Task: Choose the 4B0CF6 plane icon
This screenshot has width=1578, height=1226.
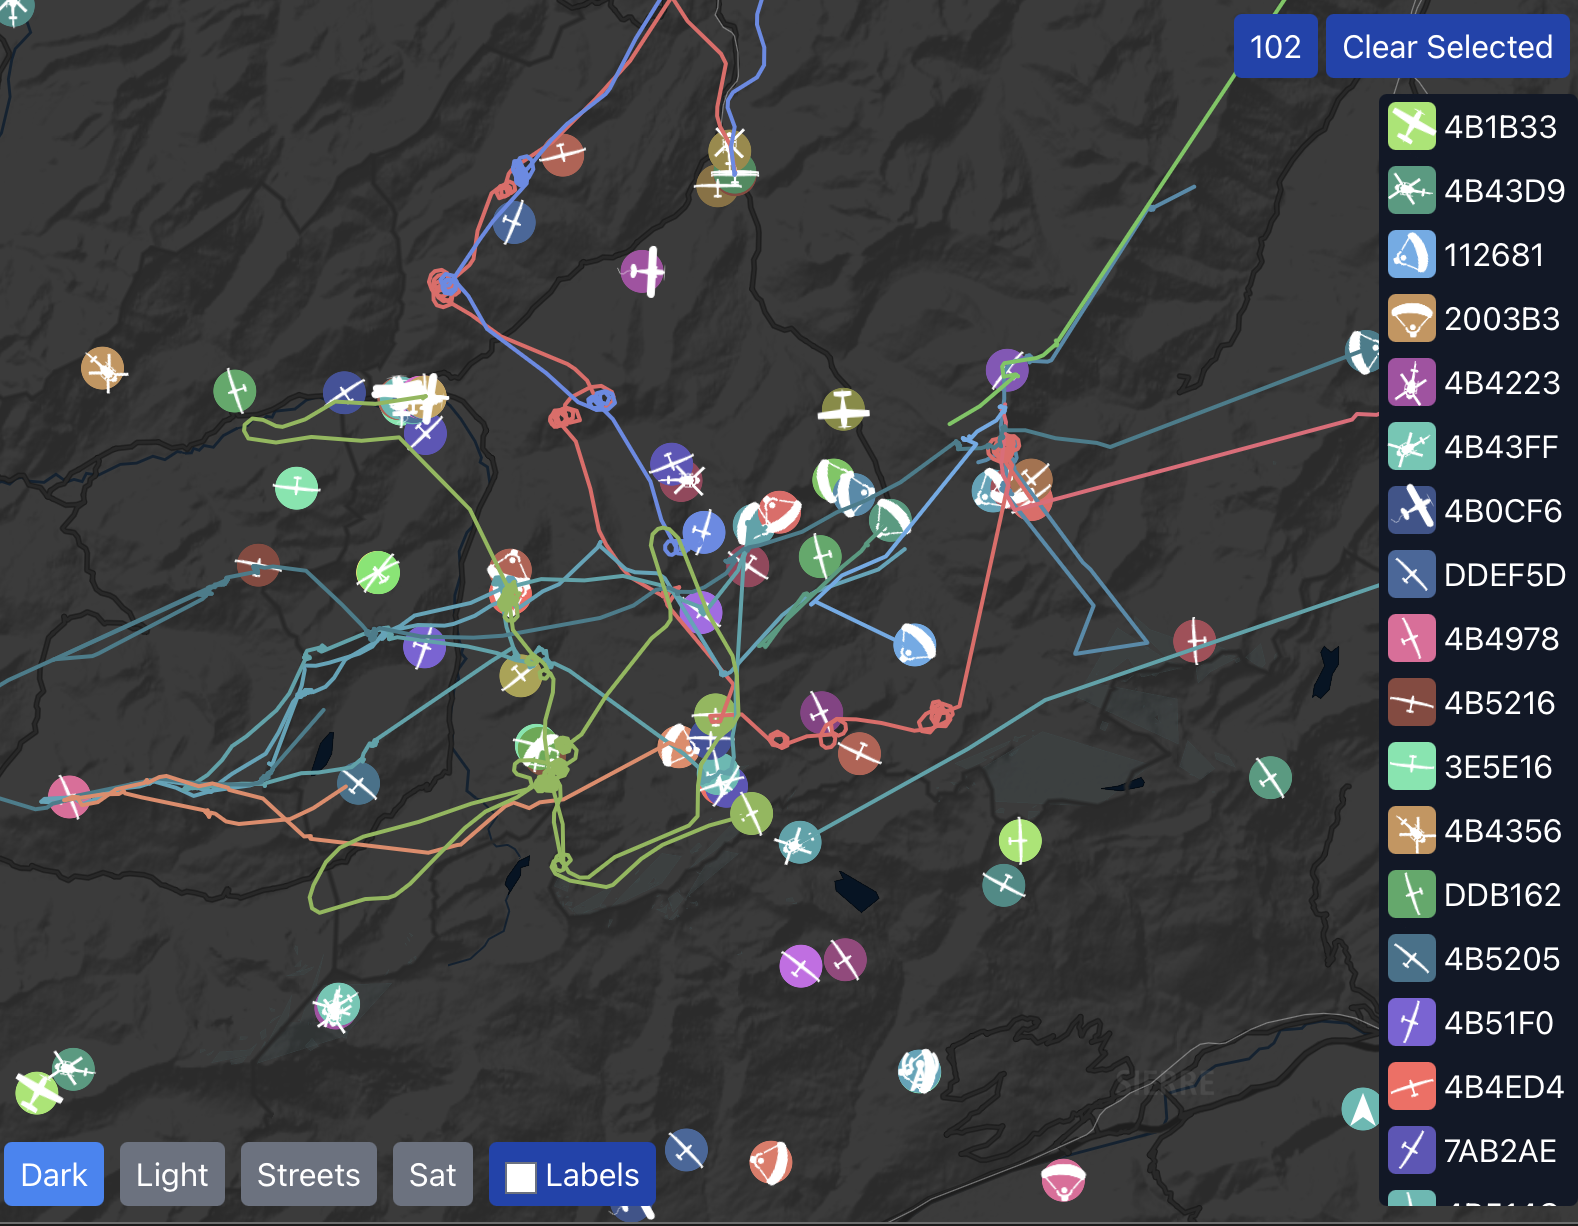Action: pos(1411,511)
